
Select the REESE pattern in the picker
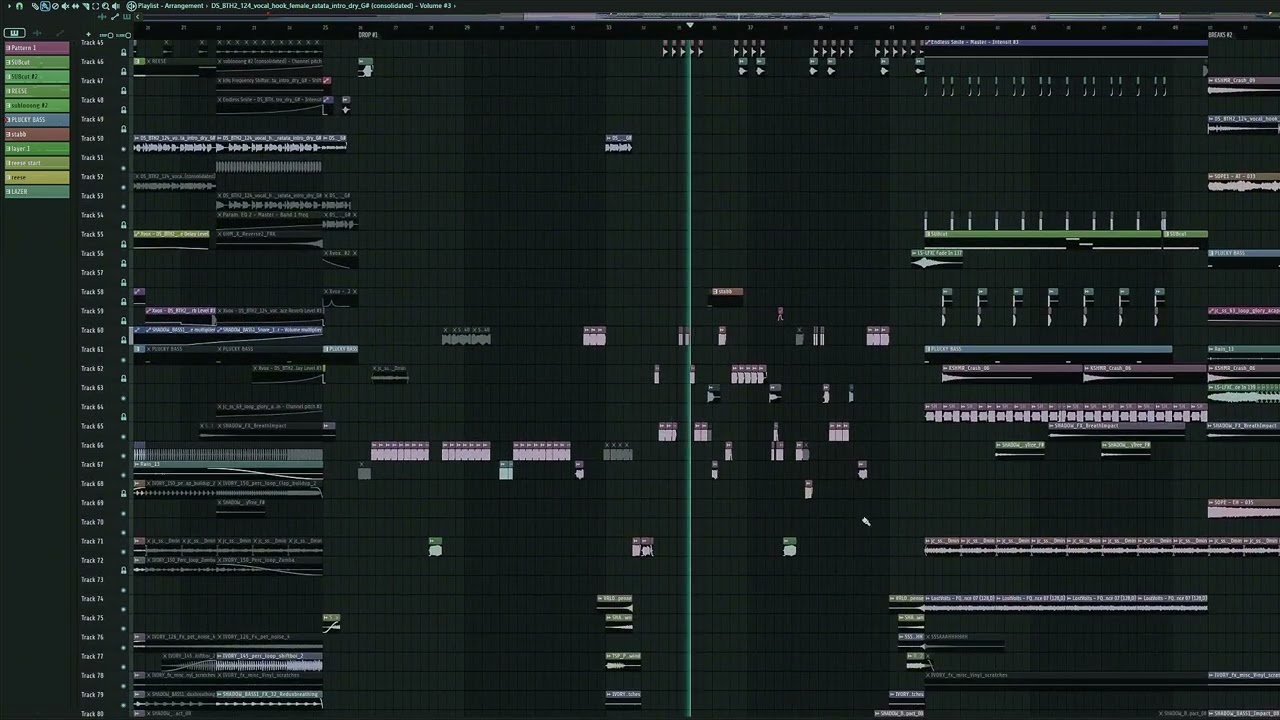pos(36,90)
